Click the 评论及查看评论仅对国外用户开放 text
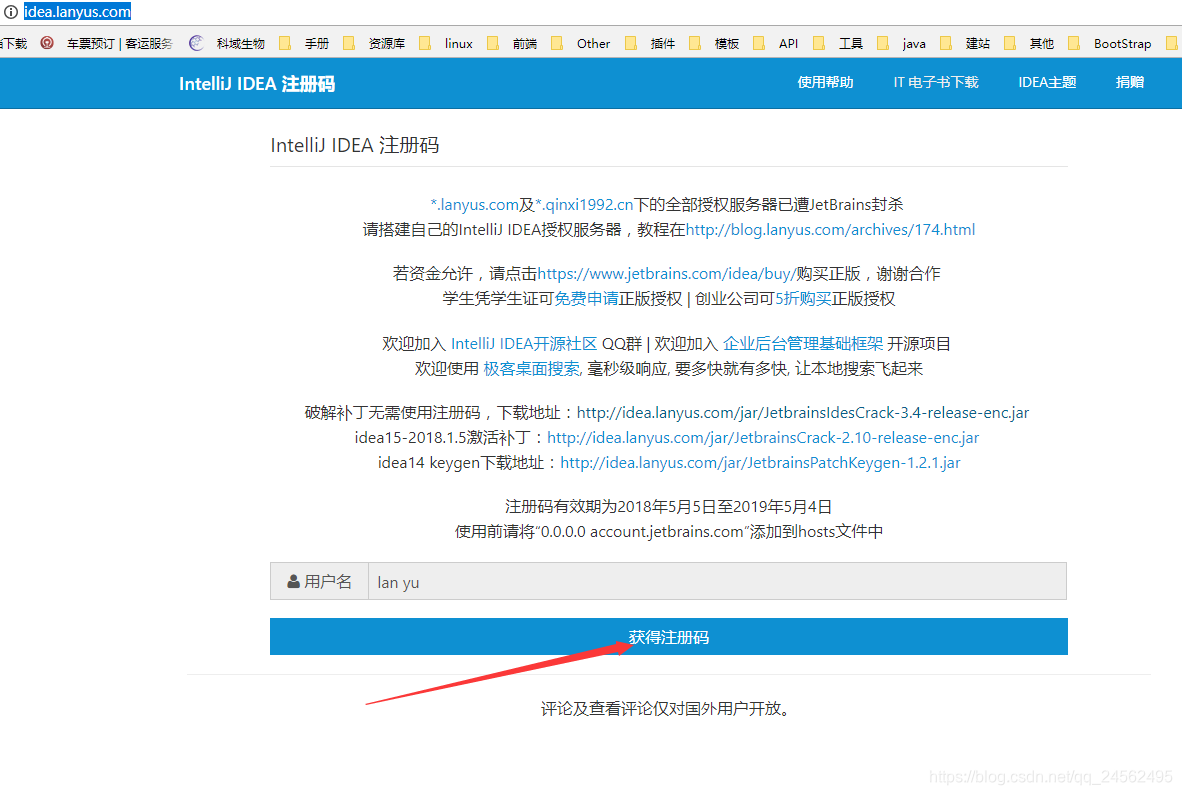The height and width of the screenshot is (795, 1182). (666, 708)
